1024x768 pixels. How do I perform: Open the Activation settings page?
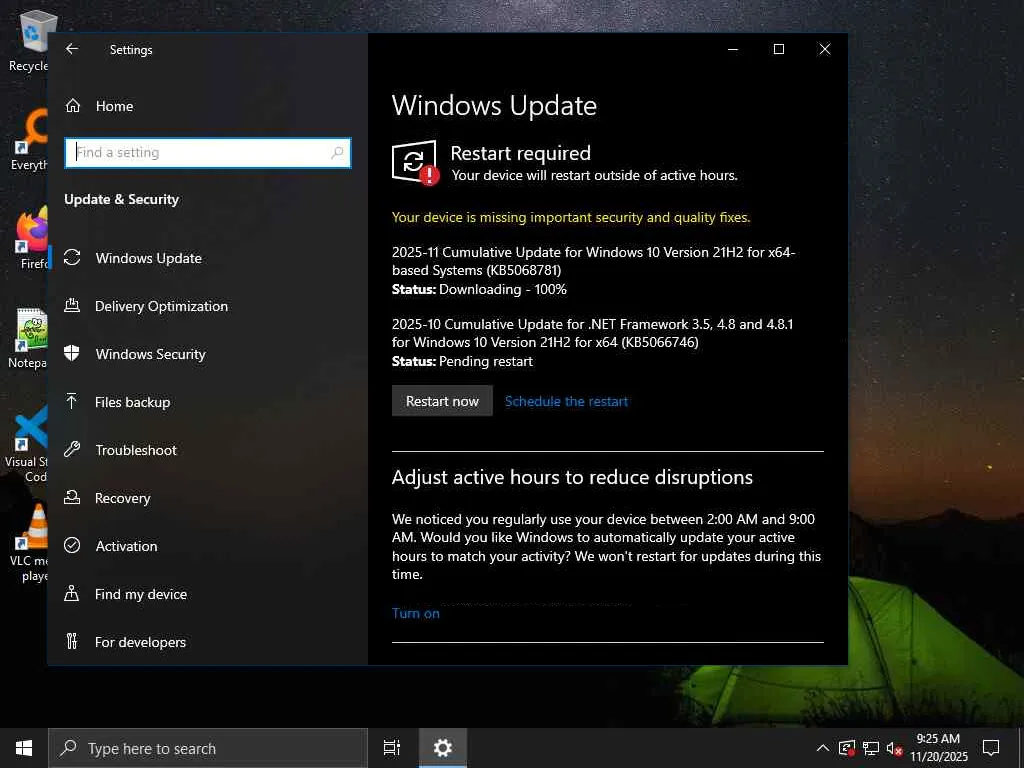point(126,545)
